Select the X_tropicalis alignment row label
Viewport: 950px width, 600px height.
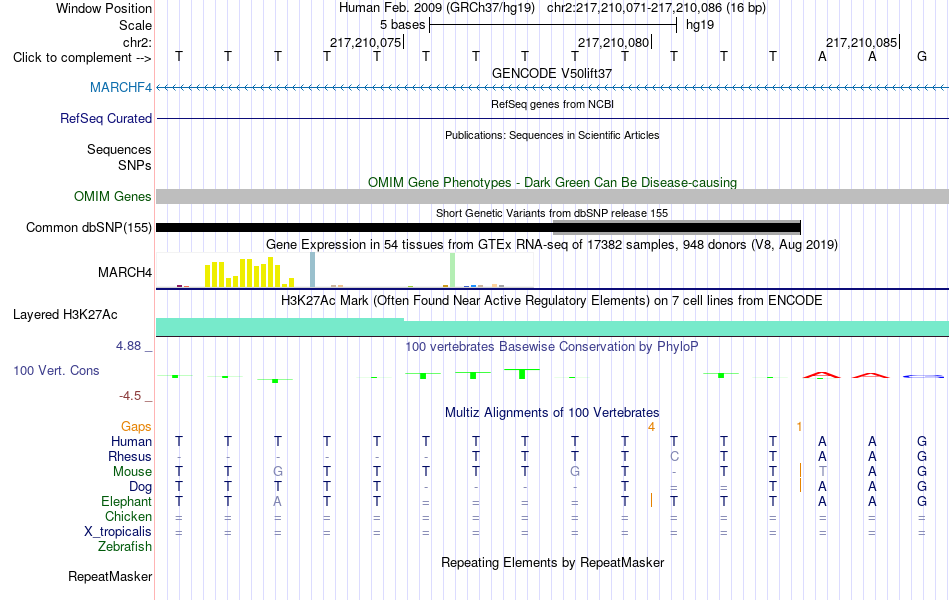[x=118, y=532]
